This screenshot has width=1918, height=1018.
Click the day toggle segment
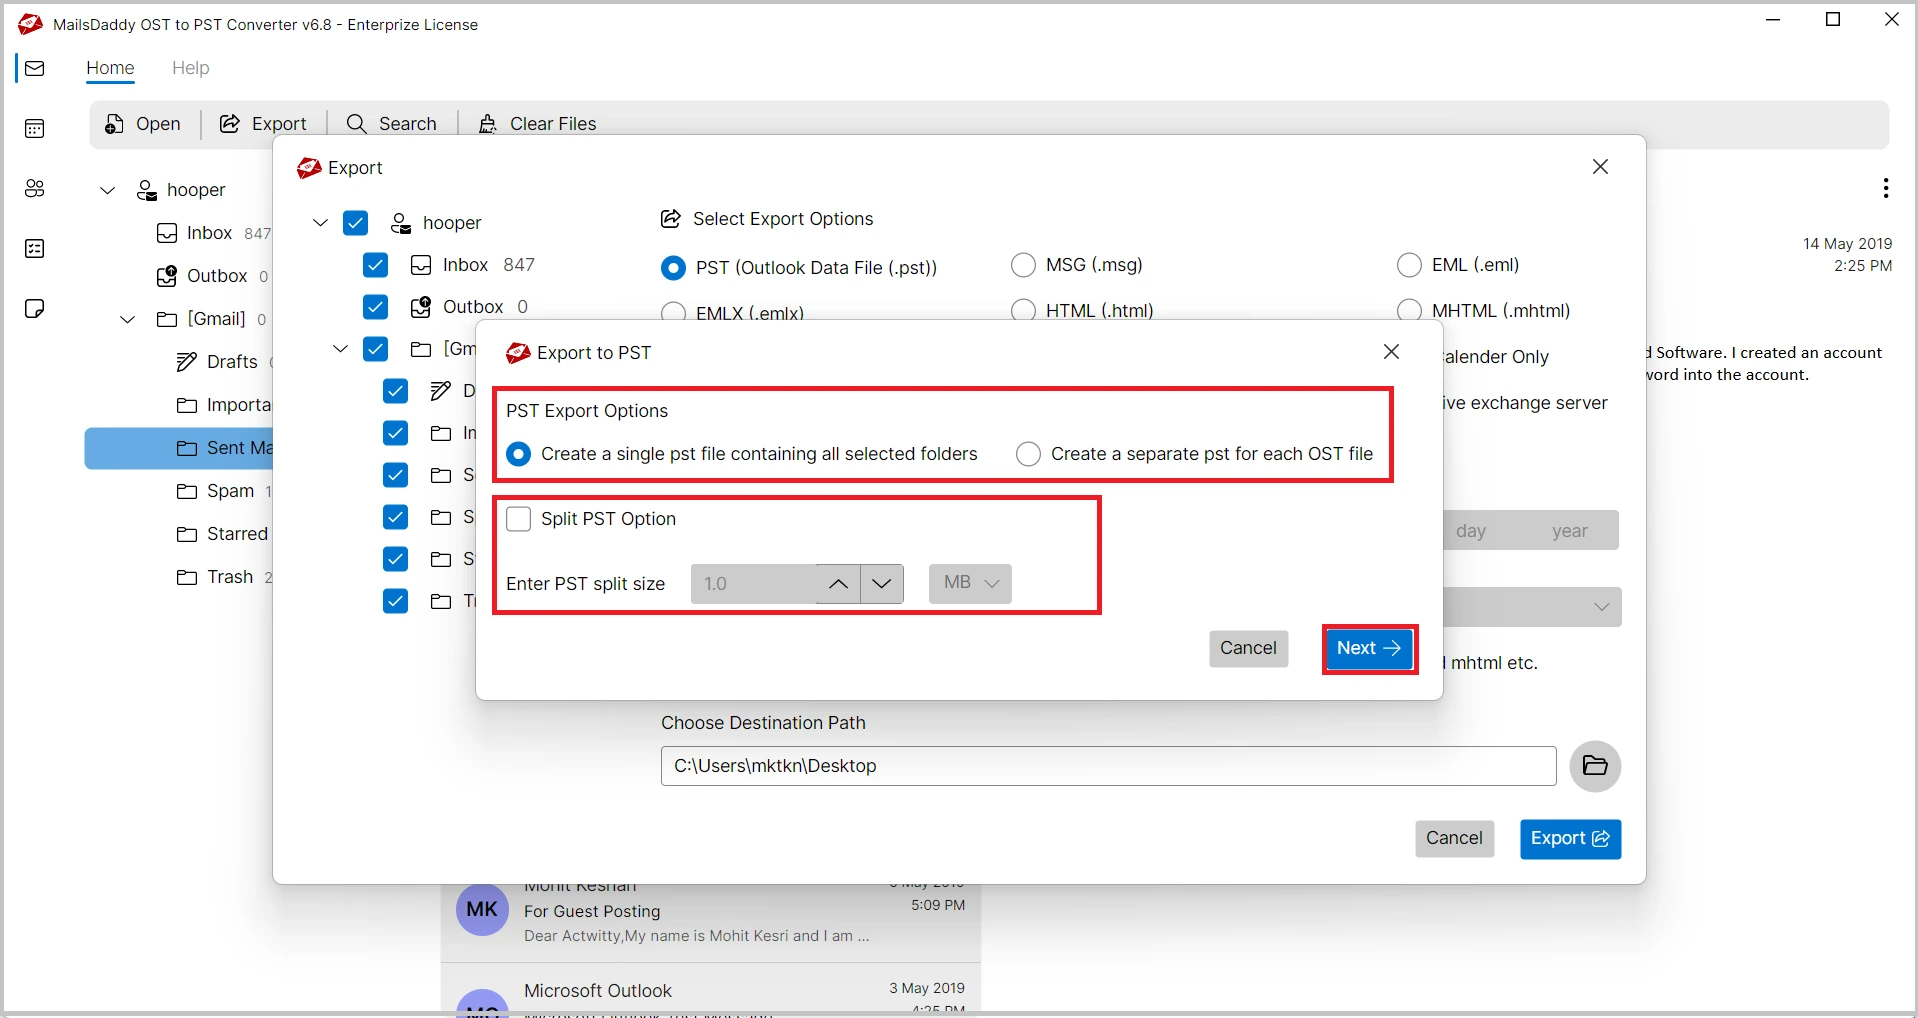pos(1471,531)
